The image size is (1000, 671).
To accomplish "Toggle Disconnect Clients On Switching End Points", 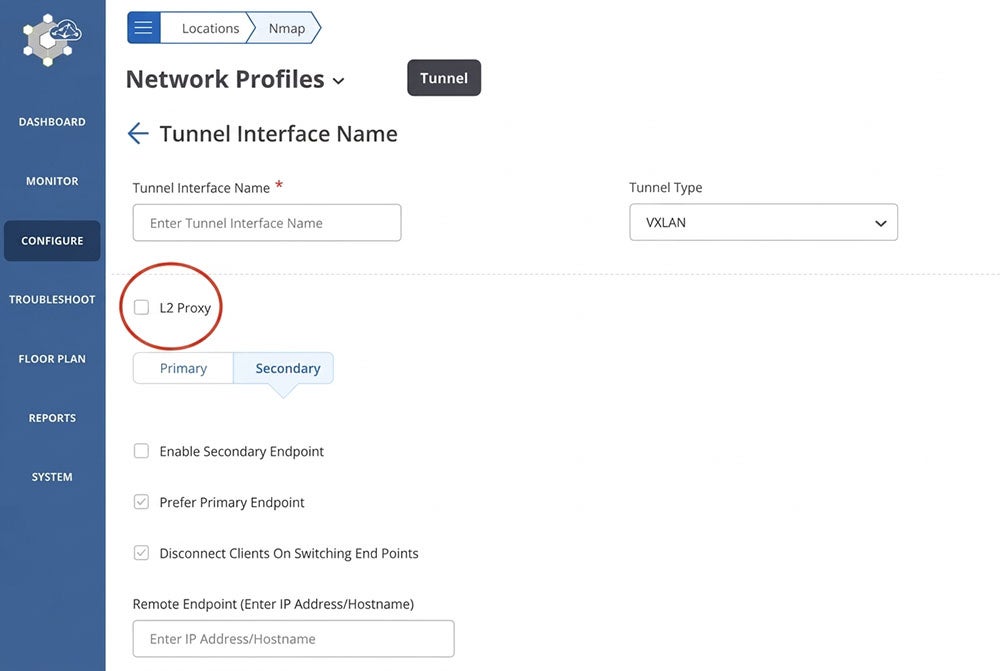I will pyautogui.click(x=142, y=553).
